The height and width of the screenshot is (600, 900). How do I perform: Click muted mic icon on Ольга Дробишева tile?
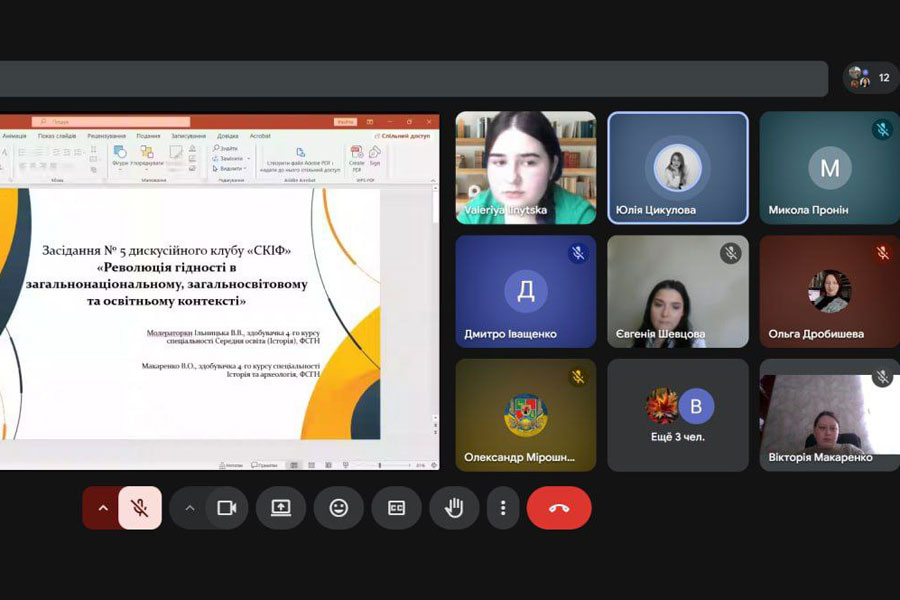pos(882,253)
